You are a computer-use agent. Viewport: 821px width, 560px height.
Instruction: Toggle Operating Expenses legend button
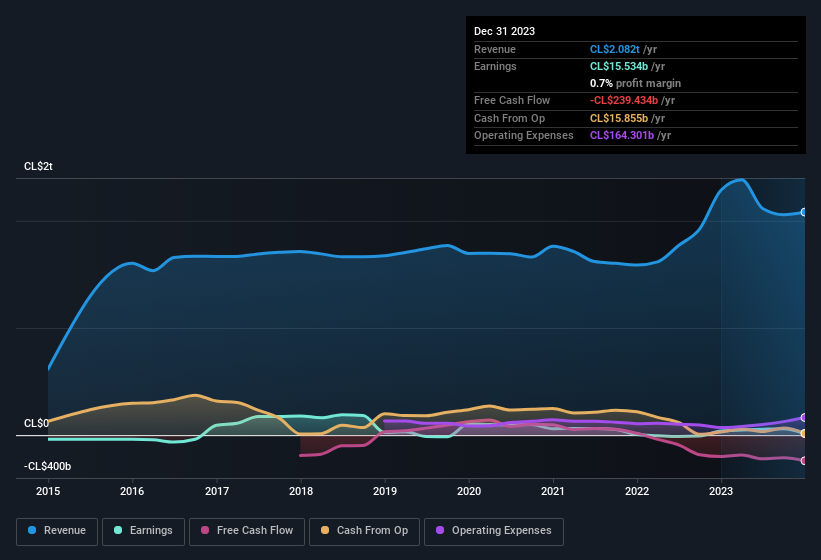click(493, 531)
